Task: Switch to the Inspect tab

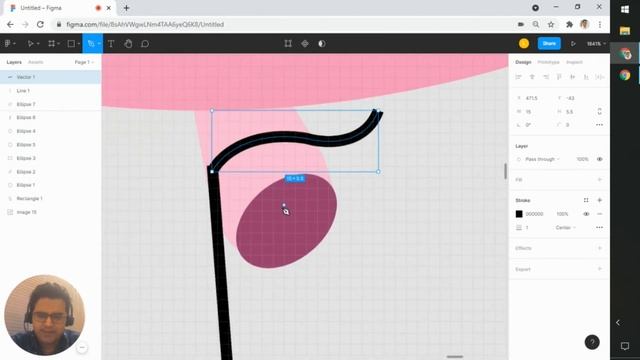Action: coord(574,62)
